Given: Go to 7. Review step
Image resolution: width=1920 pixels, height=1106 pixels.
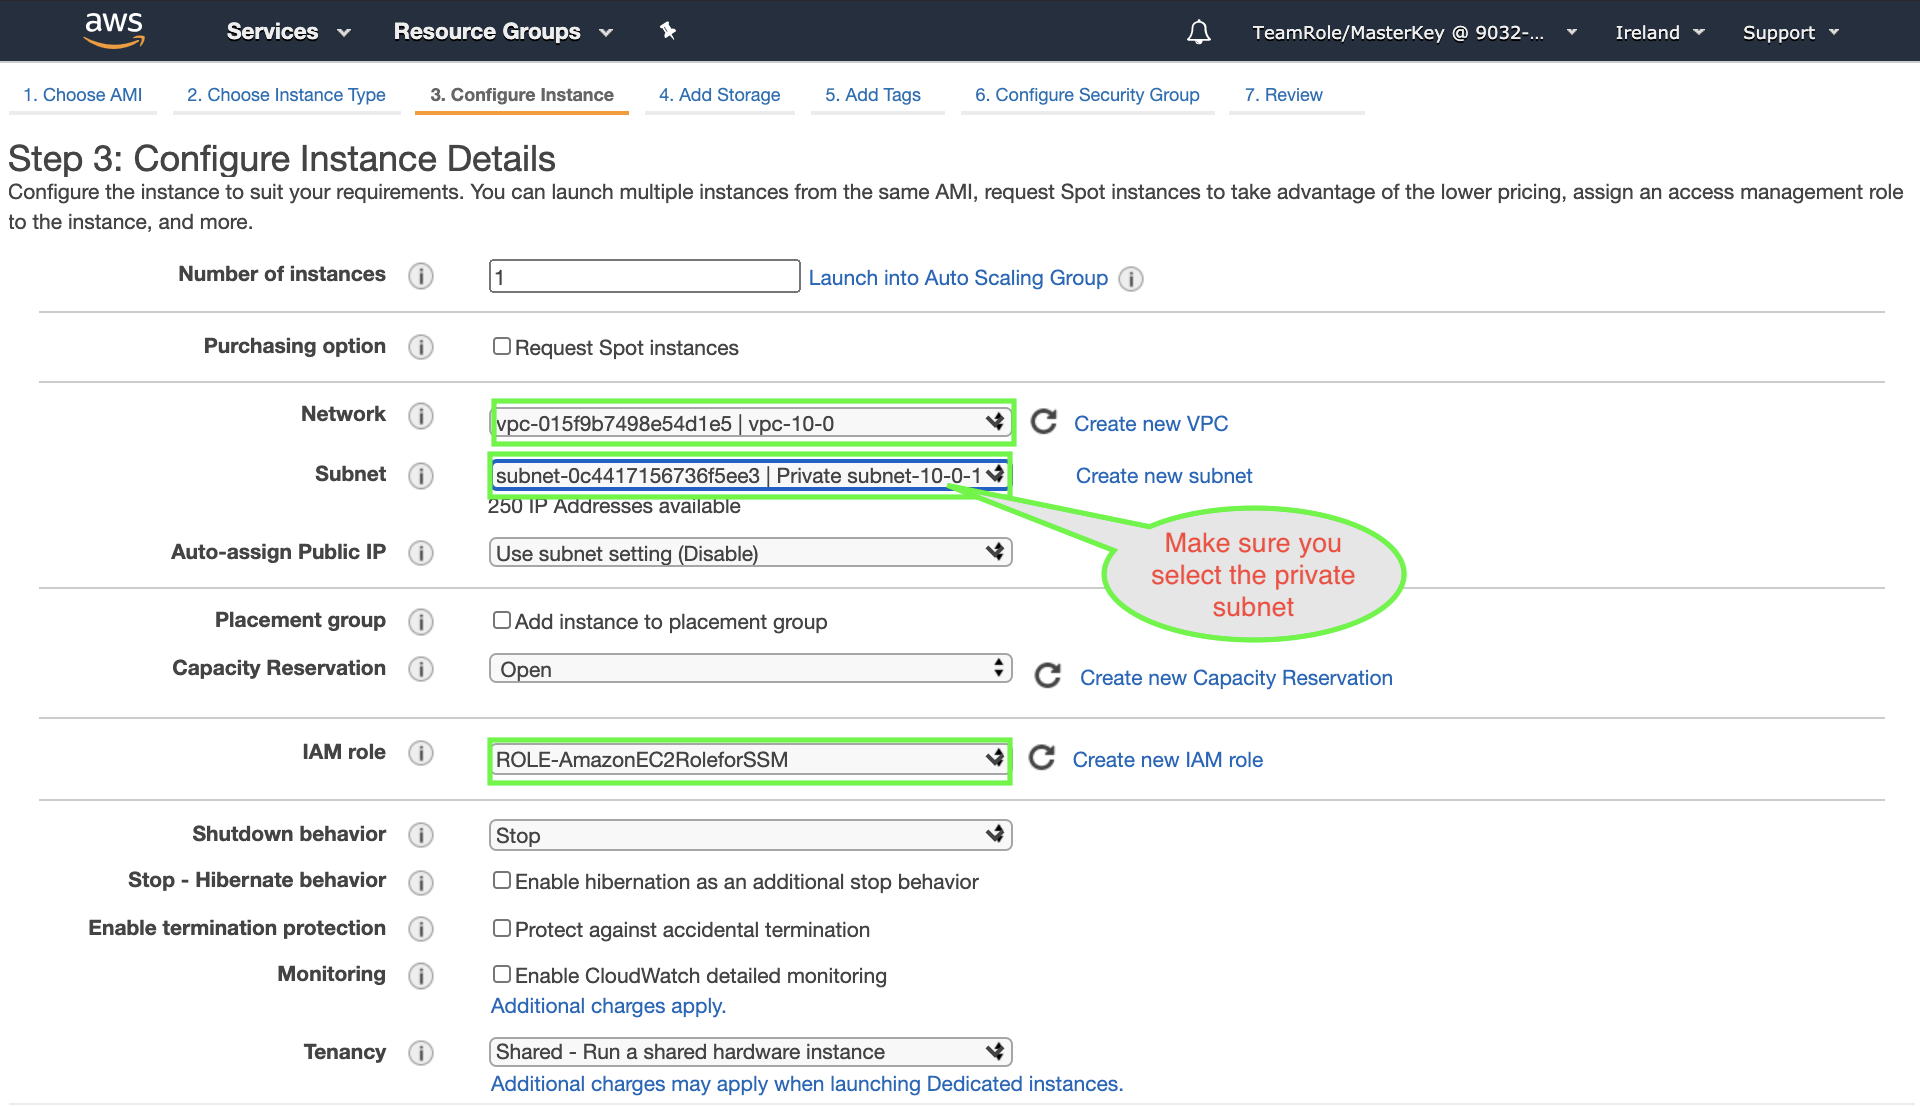Looking at the screenshot, I should click(1283, 95).
